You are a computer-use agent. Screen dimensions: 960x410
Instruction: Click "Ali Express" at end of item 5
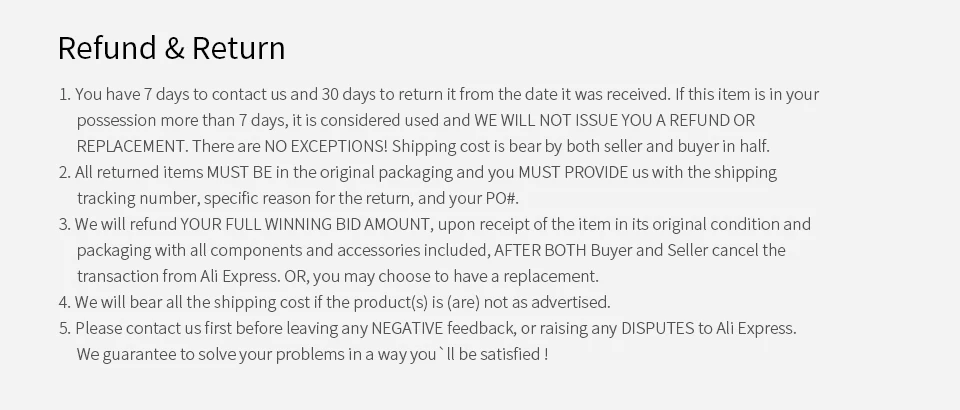coord(756,328)
